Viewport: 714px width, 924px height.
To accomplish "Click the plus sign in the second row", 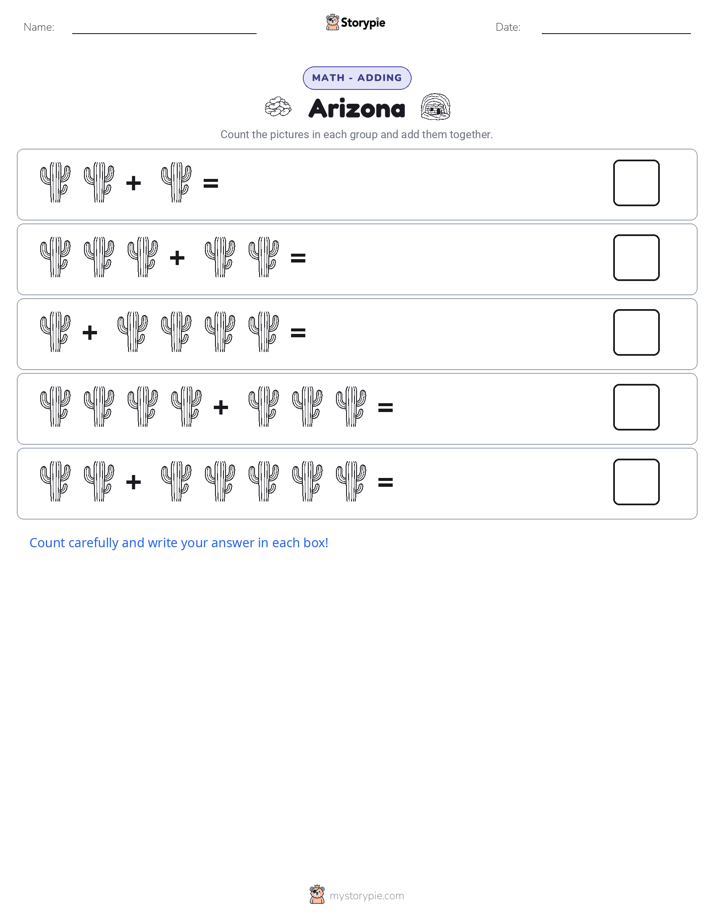I will point(177,258).
